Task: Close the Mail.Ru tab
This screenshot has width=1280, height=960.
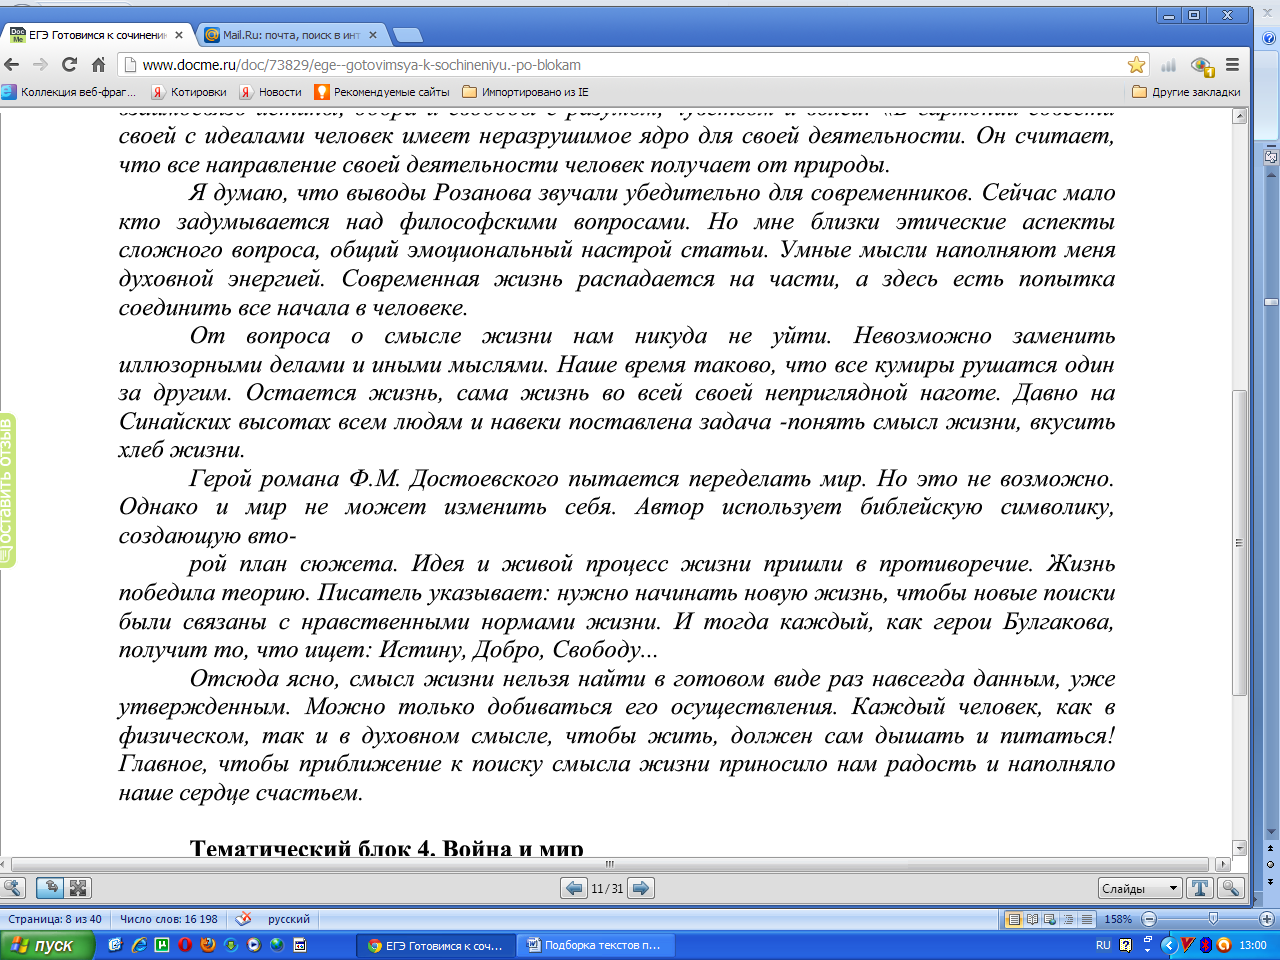Action: pos(373,34)
